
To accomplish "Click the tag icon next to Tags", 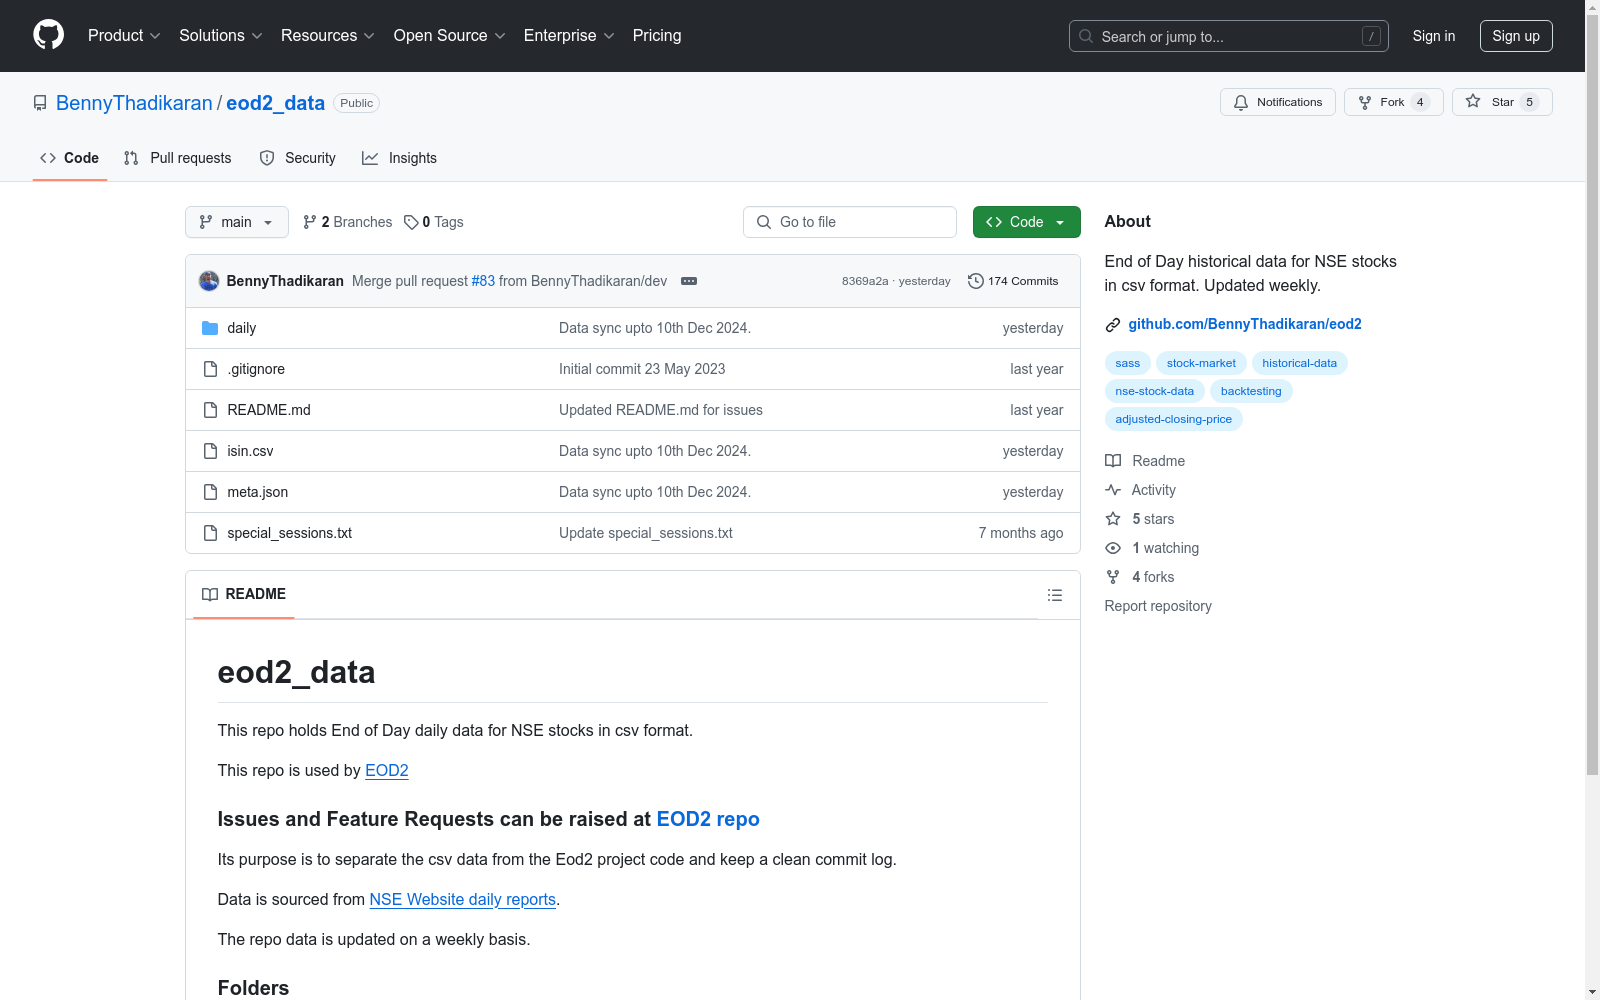I will click(x=411, y=222).
